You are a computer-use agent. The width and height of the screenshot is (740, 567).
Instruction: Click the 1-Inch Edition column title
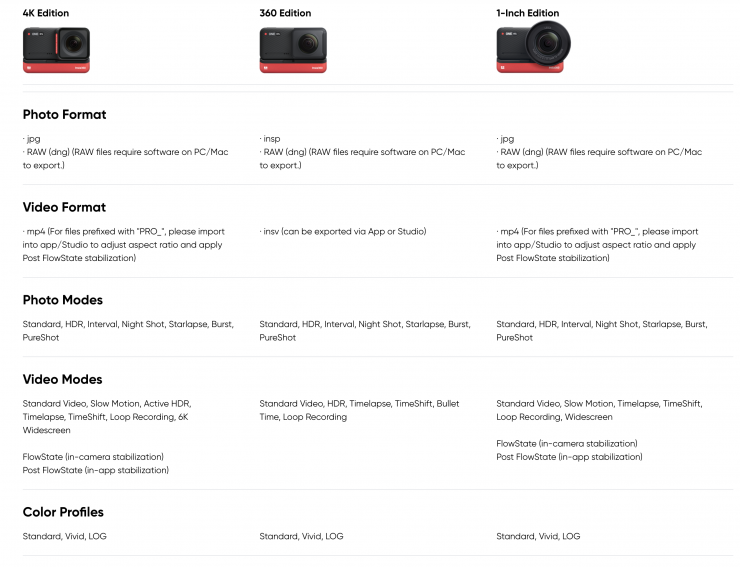pyautogui.click(x=527, y=13)
